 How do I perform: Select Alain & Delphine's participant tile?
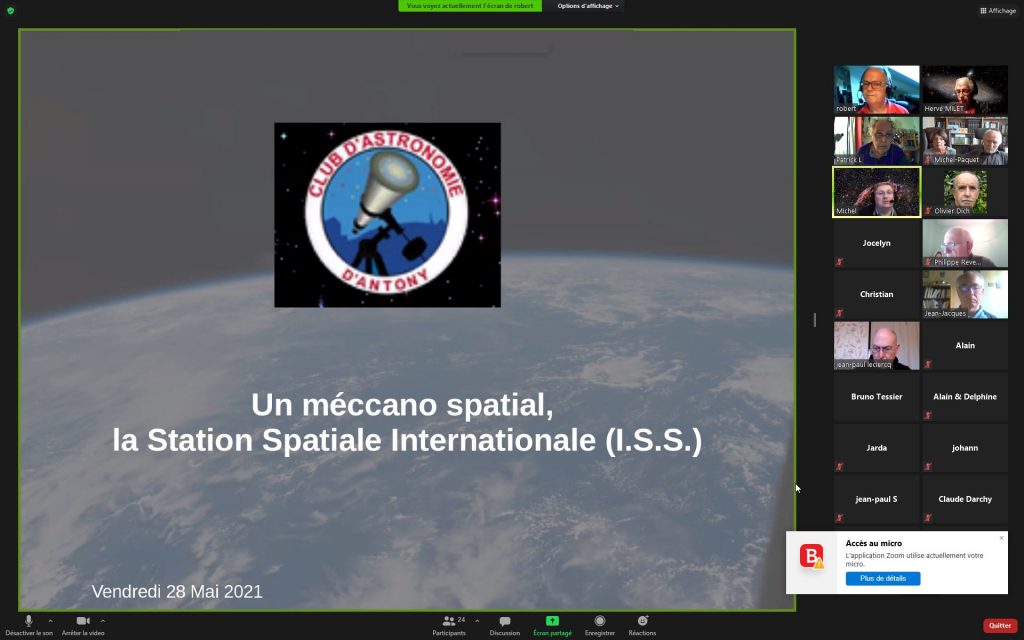[x=965, y=396]
